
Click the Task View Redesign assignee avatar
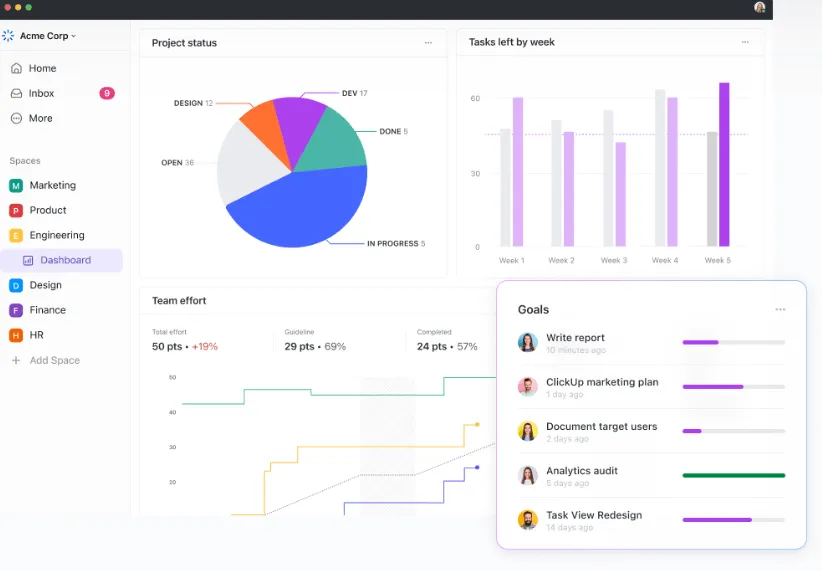(x=527, y=520)
